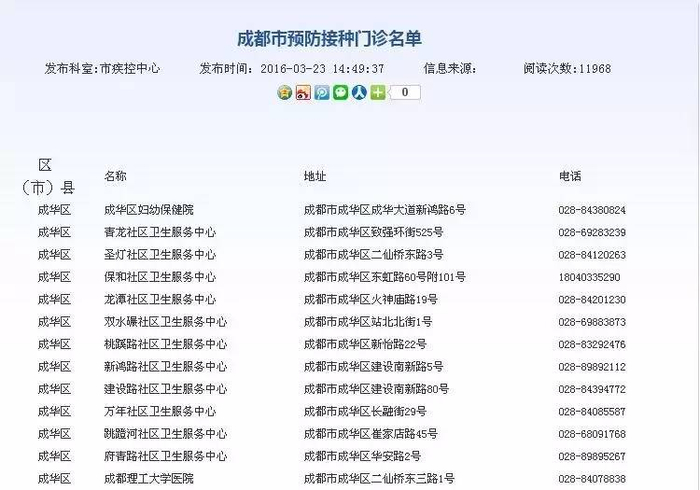This screenshot has height=490, width=700.
Task: Select 保和社区卫生服务中心 entry
Action: pyautogui.click(x=160, y=277)
